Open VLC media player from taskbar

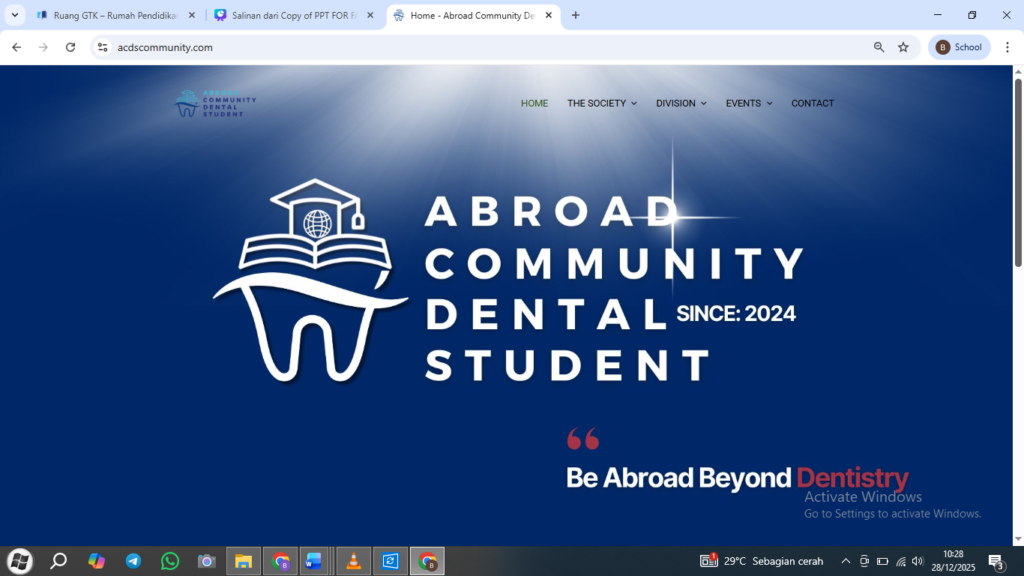point(353,561)
